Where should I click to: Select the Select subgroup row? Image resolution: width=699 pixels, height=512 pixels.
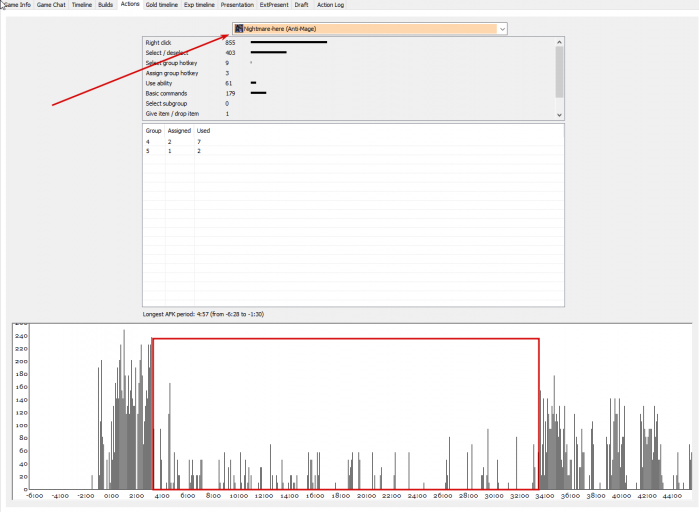coord(349,103)
